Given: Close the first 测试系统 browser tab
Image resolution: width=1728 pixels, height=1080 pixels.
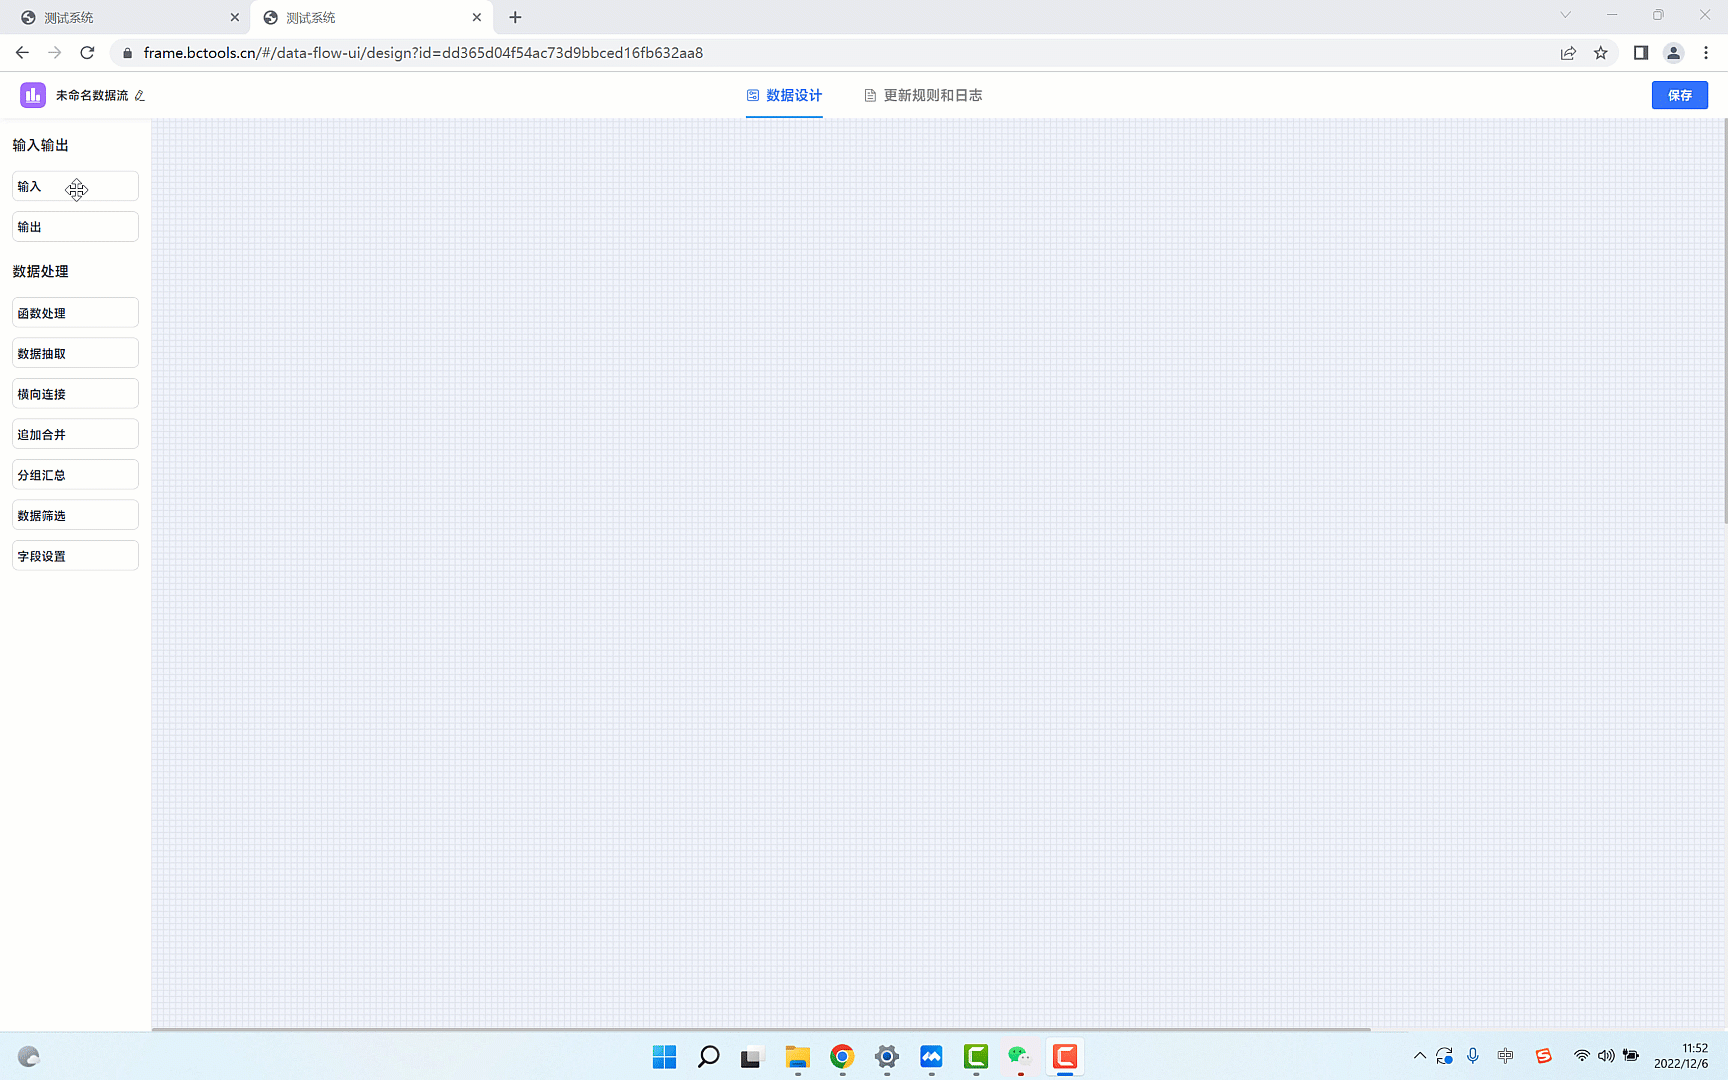Looking at the screenshot, I should pyautogui.click(x=235, y=17).
